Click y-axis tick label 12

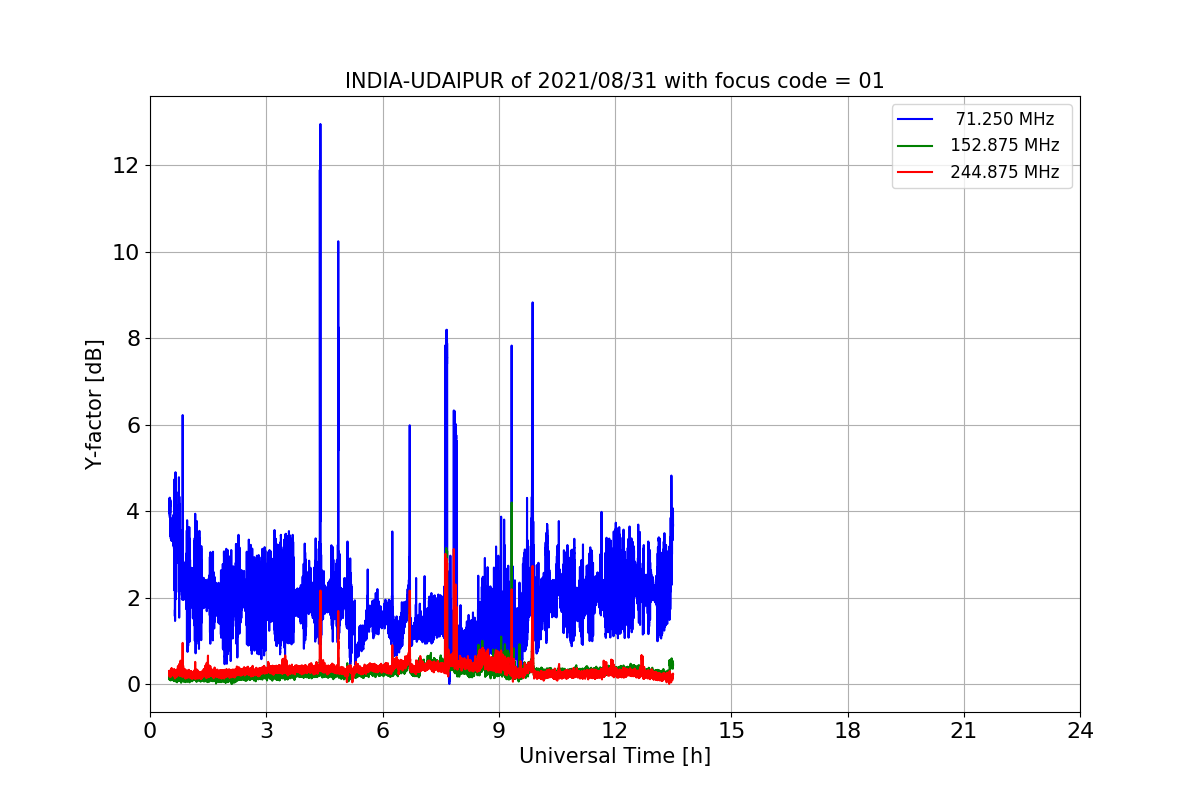coord(126,165)
